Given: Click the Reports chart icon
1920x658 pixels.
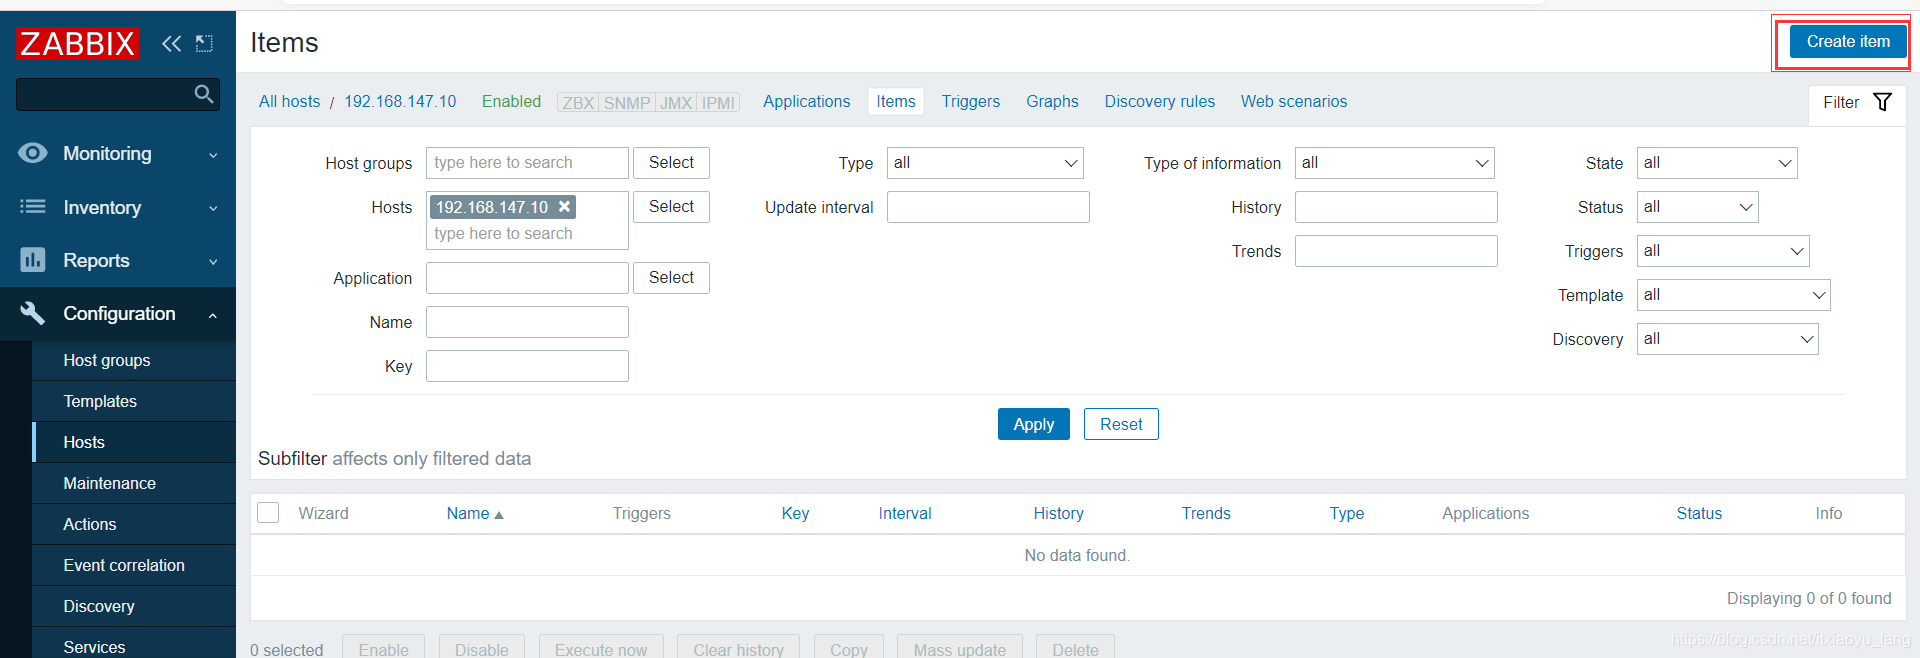Looking at the screenshot, I should click(33, 260).
